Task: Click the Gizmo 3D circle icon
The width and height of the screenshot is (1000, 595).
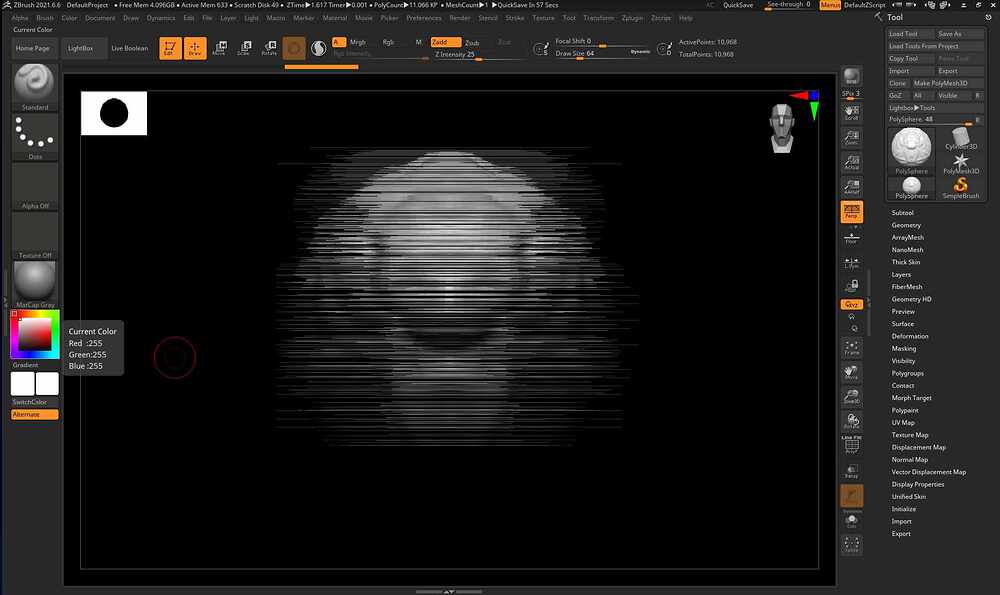Action: (294, 48)
